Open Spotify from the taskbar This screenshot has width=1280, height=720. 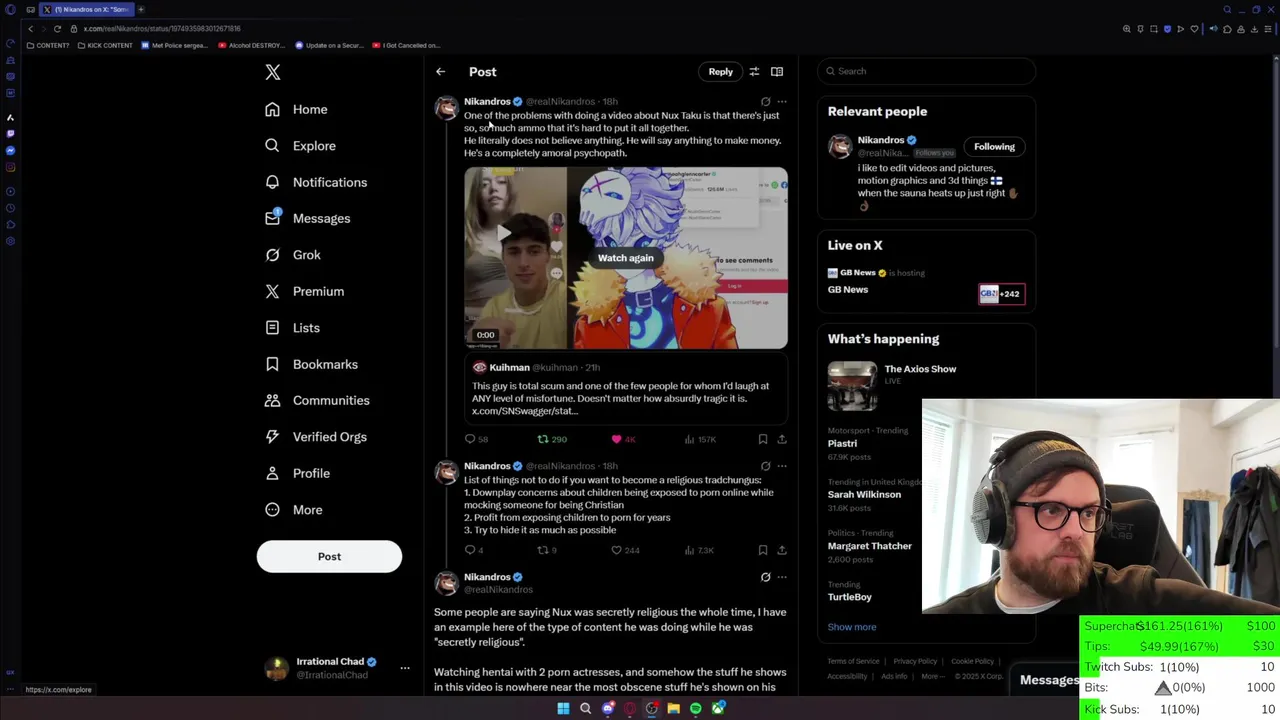pos(696,709)
